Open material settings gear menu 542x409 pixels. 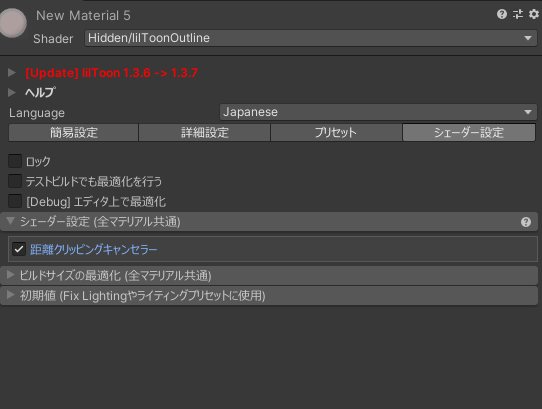coord(534,14)
